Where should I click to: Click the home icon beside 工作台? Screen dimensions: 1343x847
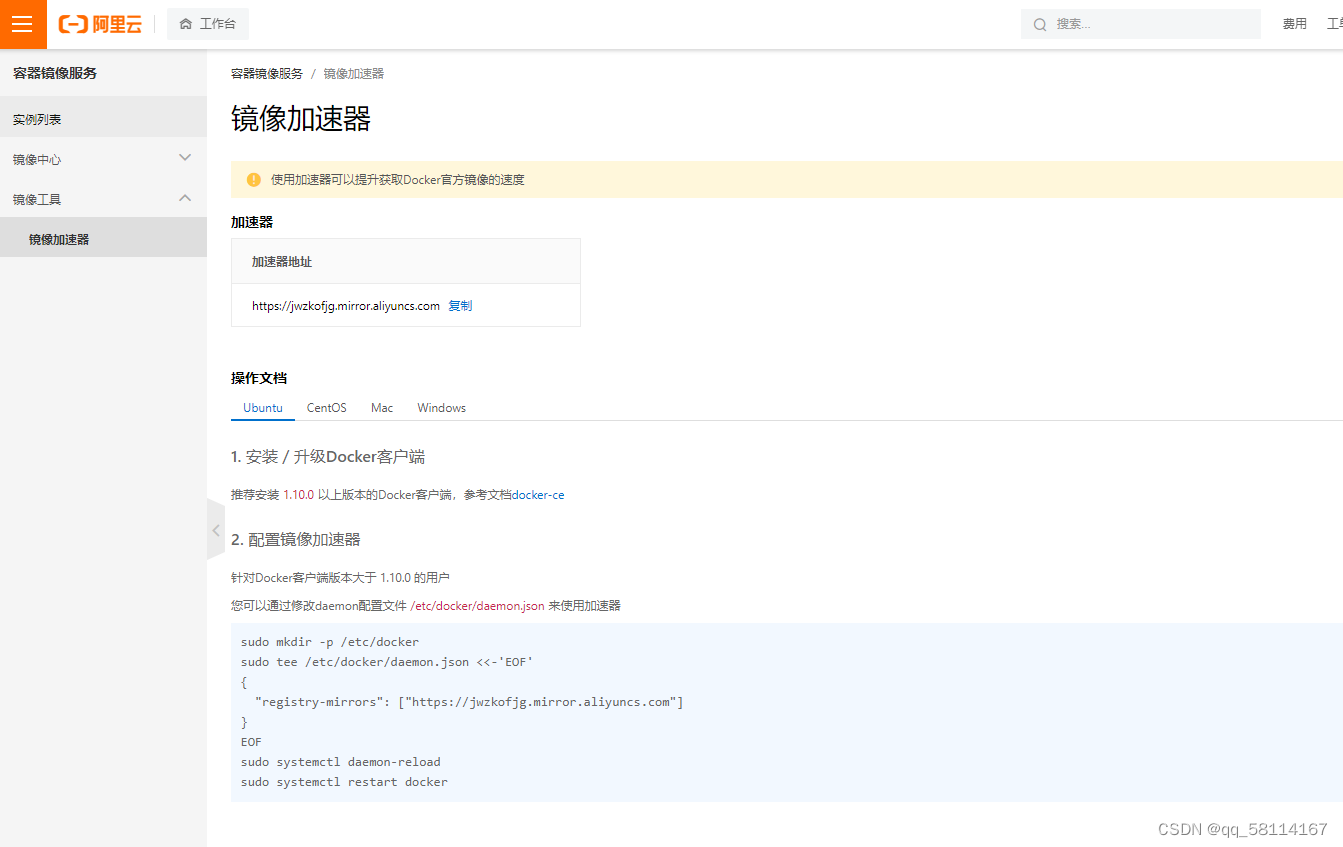tap(185, 24)
